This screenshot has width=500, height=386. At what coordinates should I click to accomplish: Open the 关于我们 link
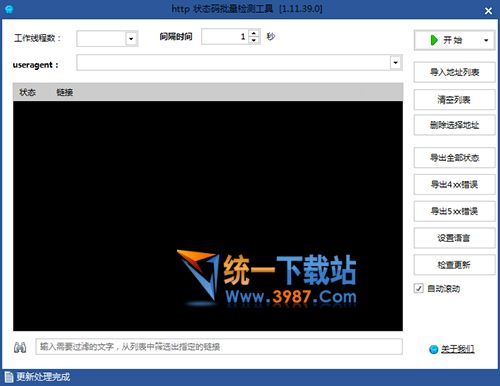[x=458, y=349]
